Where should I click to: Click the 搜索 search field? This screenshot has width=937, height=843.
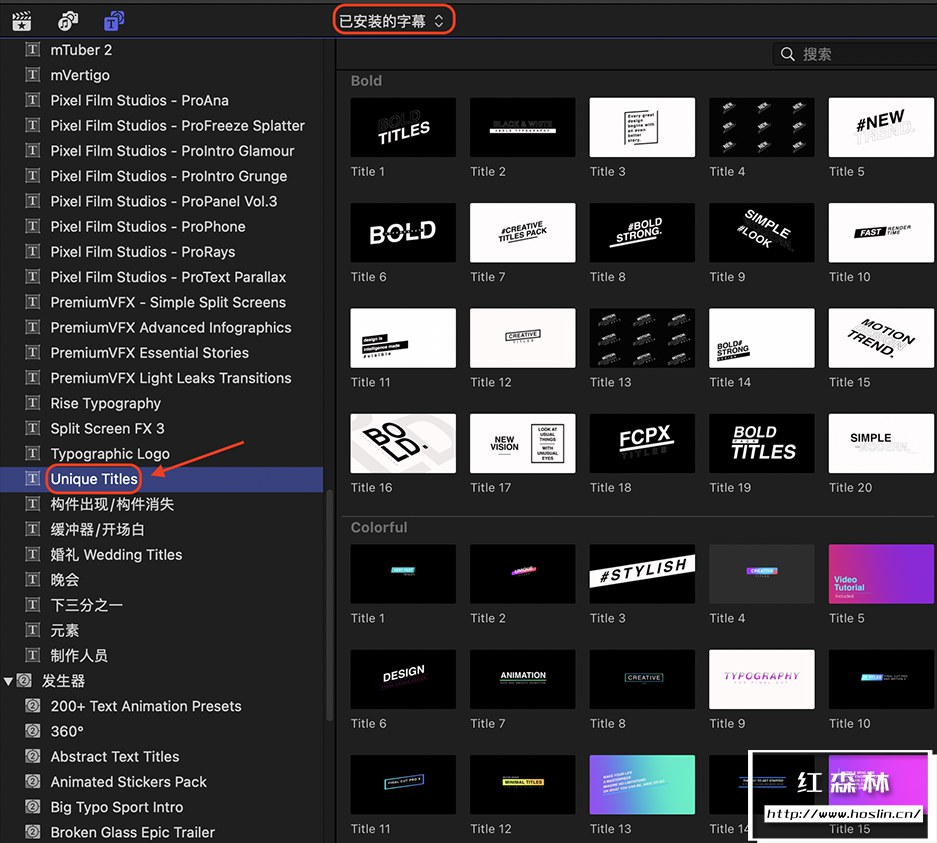point(855,54)
